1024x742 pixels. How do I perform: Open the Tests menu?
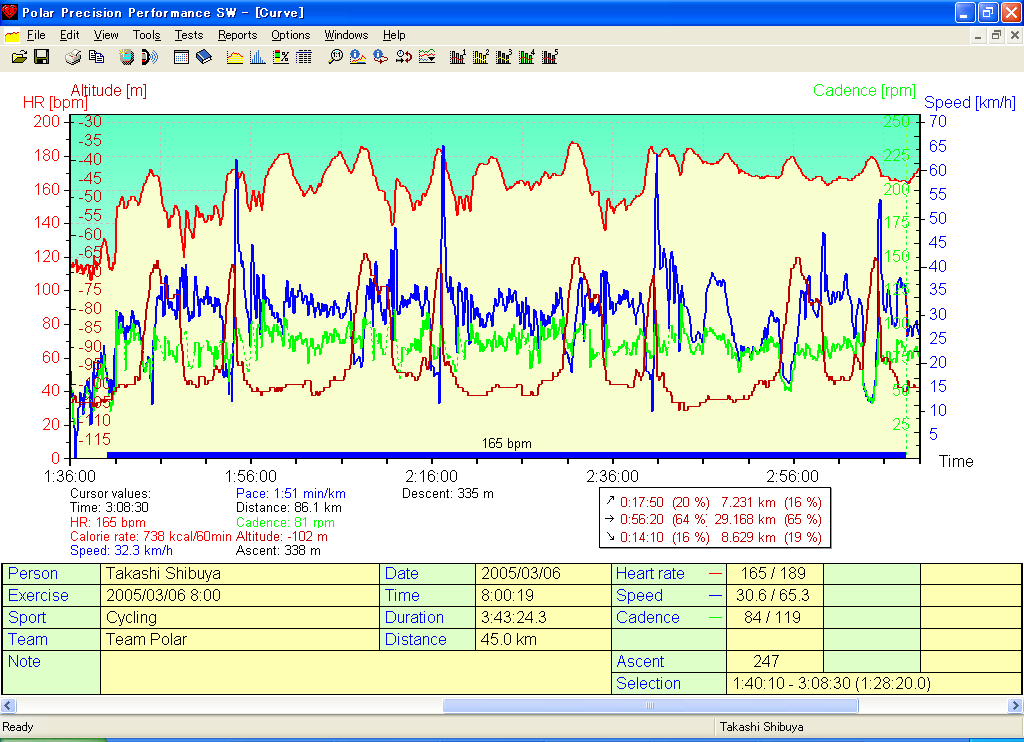(188, 35)
